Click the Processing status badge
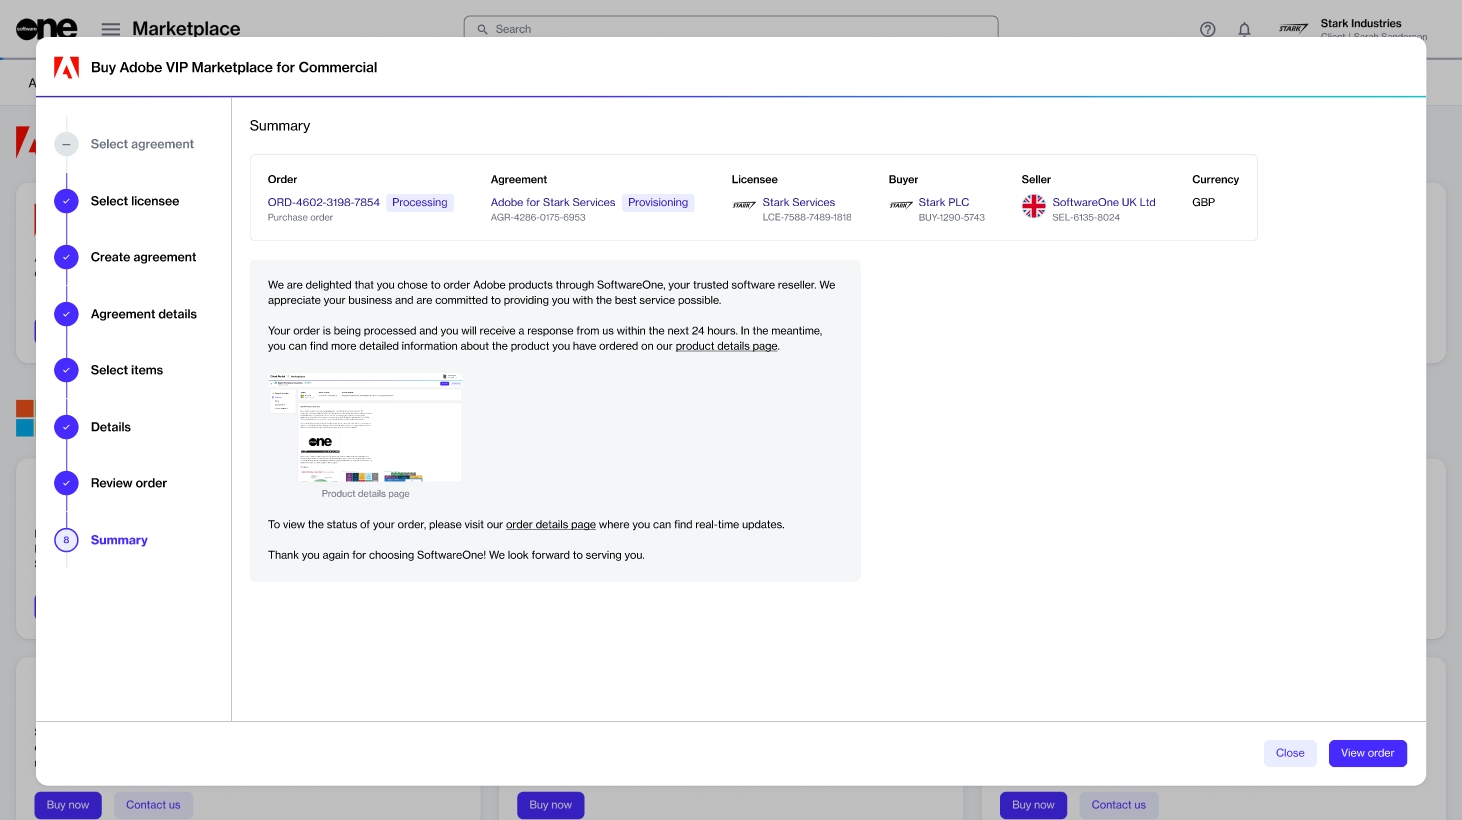The image size is (1462, 820). 420,202
